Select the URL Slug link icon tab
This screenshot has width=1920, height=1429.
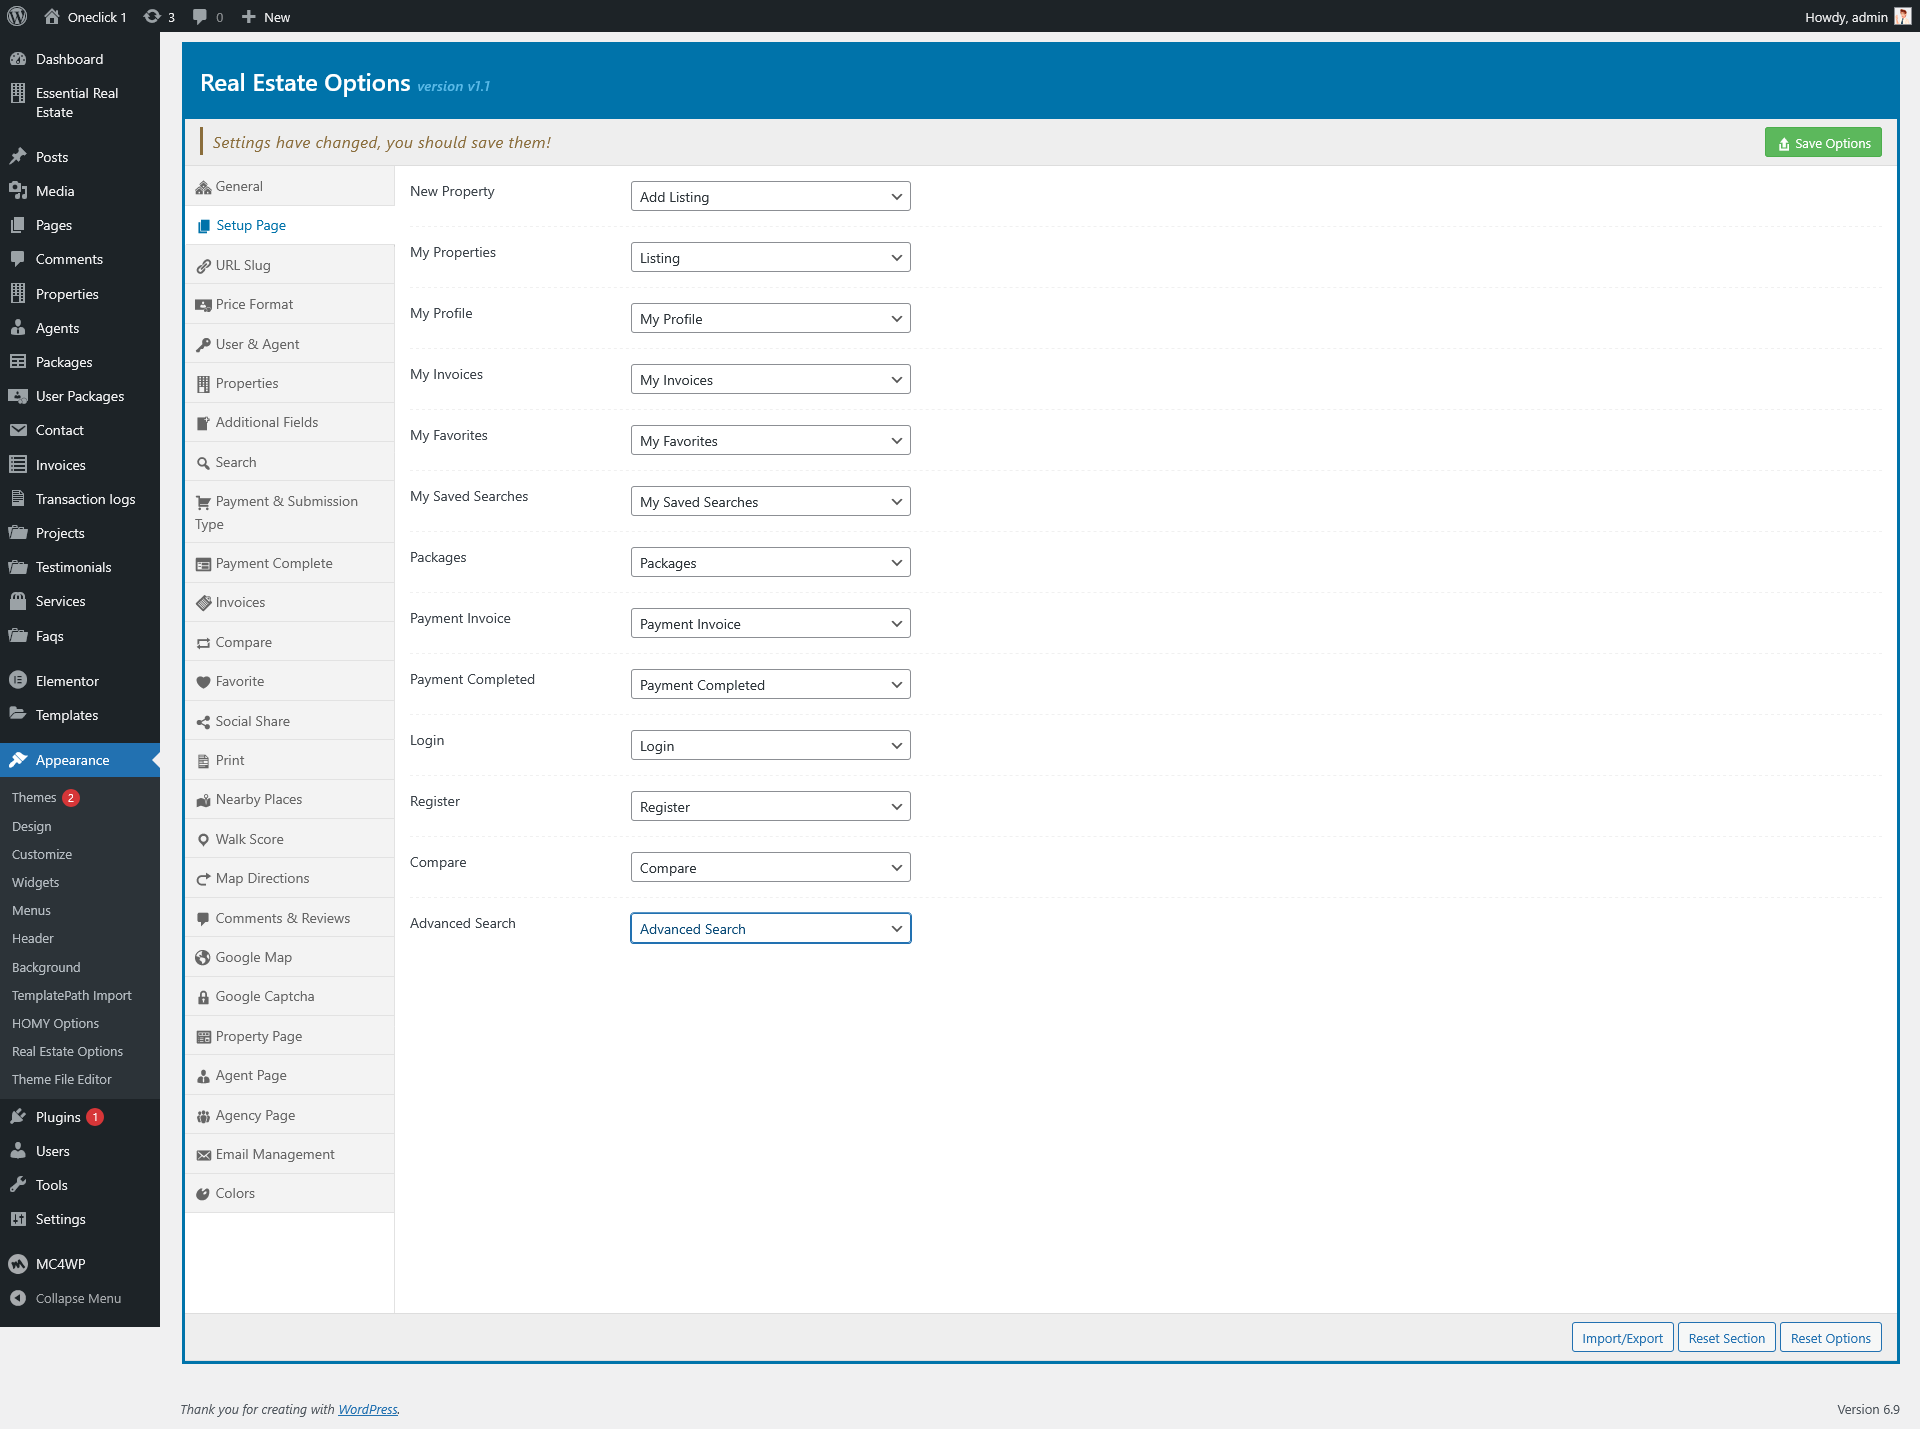coord(289,265)
